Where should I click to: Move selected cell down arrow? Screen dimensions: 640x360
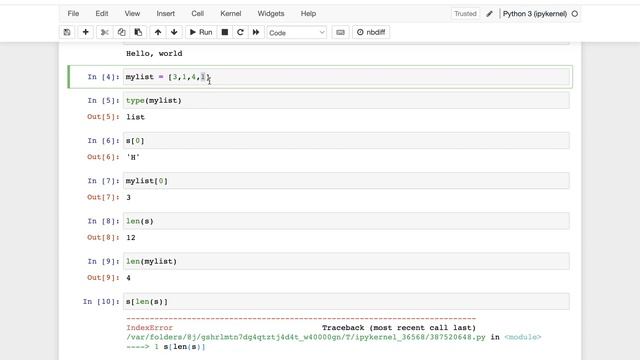pos(174,32)
